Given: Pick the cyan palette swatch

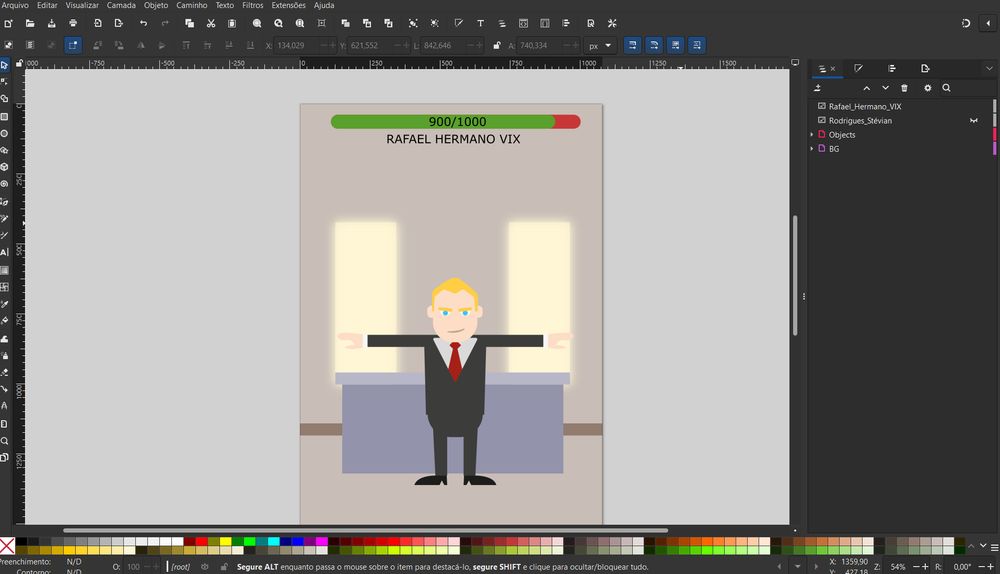Looking at the screenshot, I should (x=274, y=541).
